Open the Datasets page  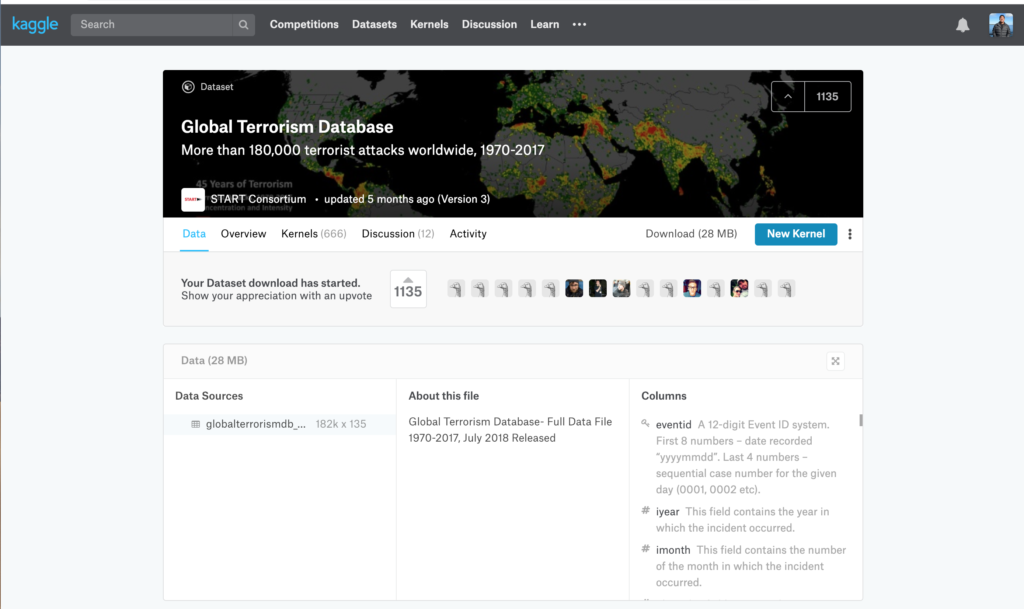374,25
